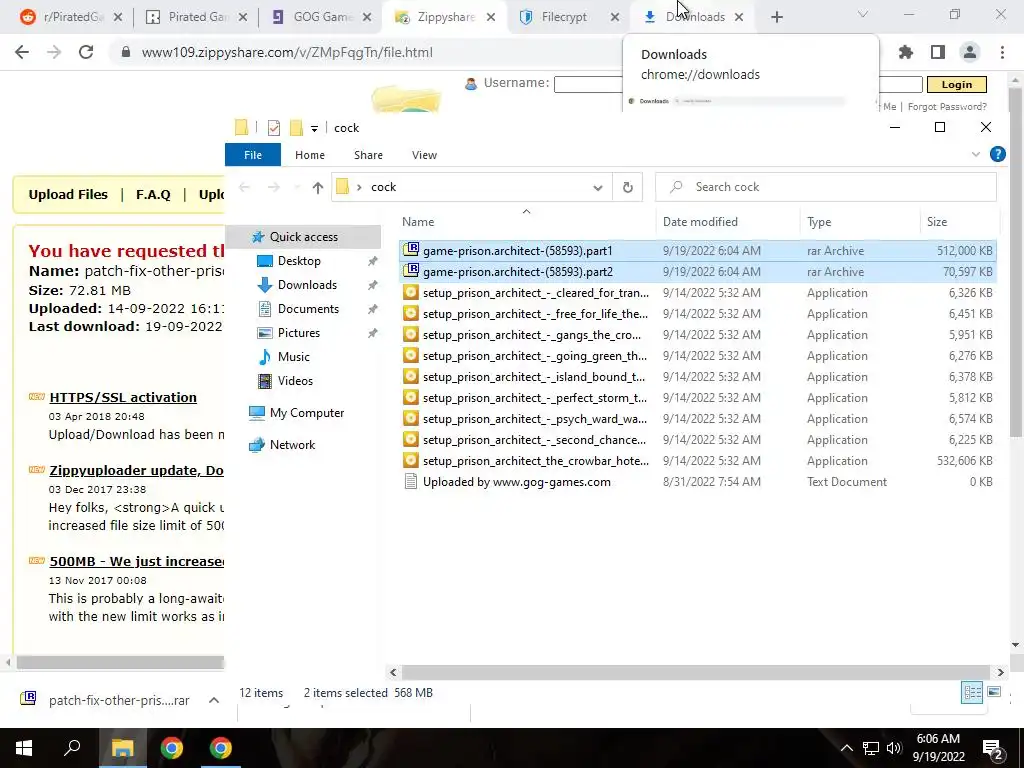Viewport: 1024px width, 768px height.
Task: Select setup_prison_architect perfect_storm file
Action: click(697, 398)
